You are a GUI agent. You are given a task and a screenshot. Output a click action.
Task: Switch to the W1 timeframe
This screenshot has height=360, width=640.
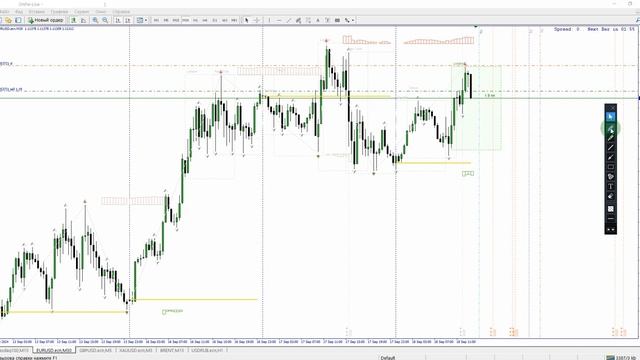click(x=224, y=20)
